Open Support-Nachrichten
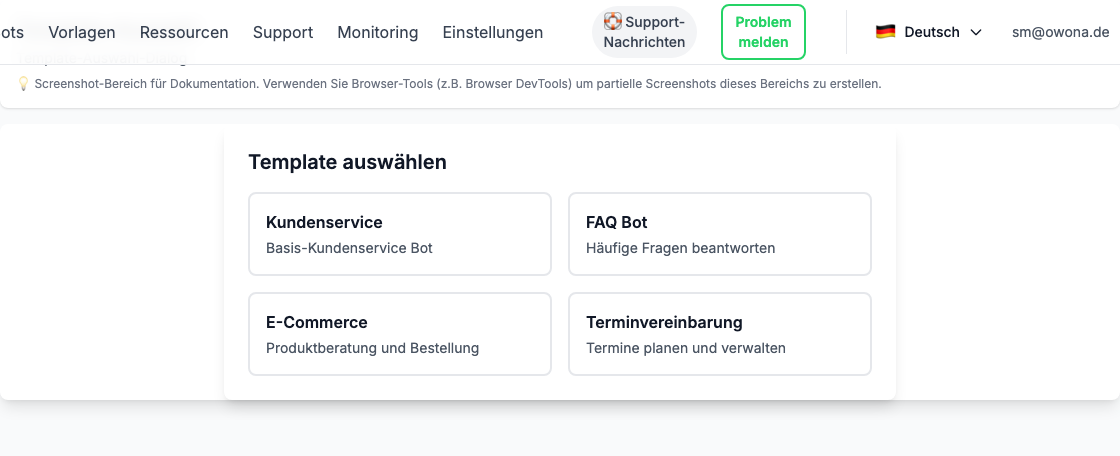This screenshot has height=456, width=1120. (x=645, y=32)
